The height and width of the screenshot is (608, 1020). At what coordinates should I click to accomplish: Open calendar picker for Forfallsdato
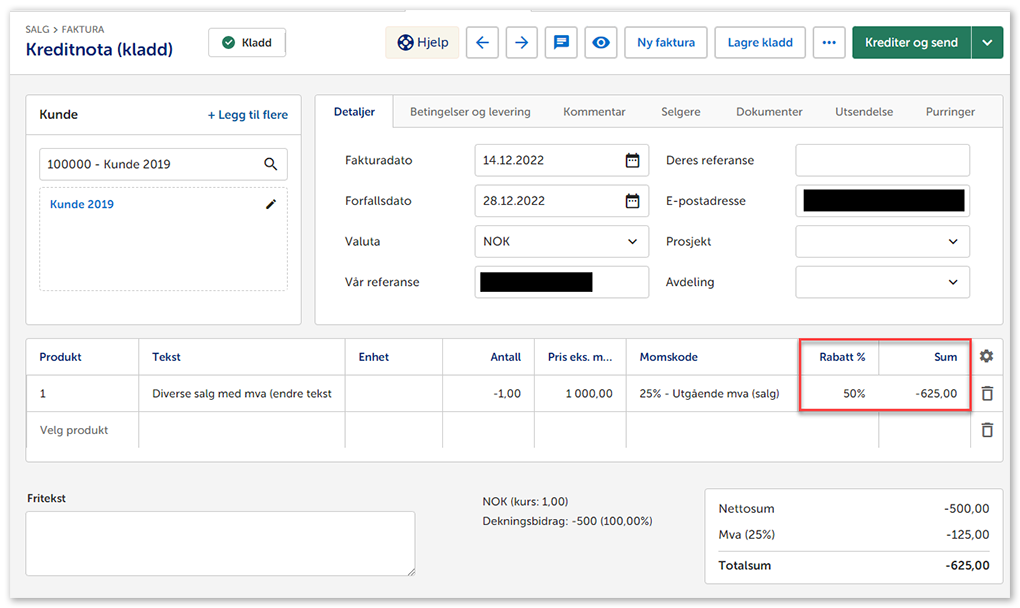[632, 201]
